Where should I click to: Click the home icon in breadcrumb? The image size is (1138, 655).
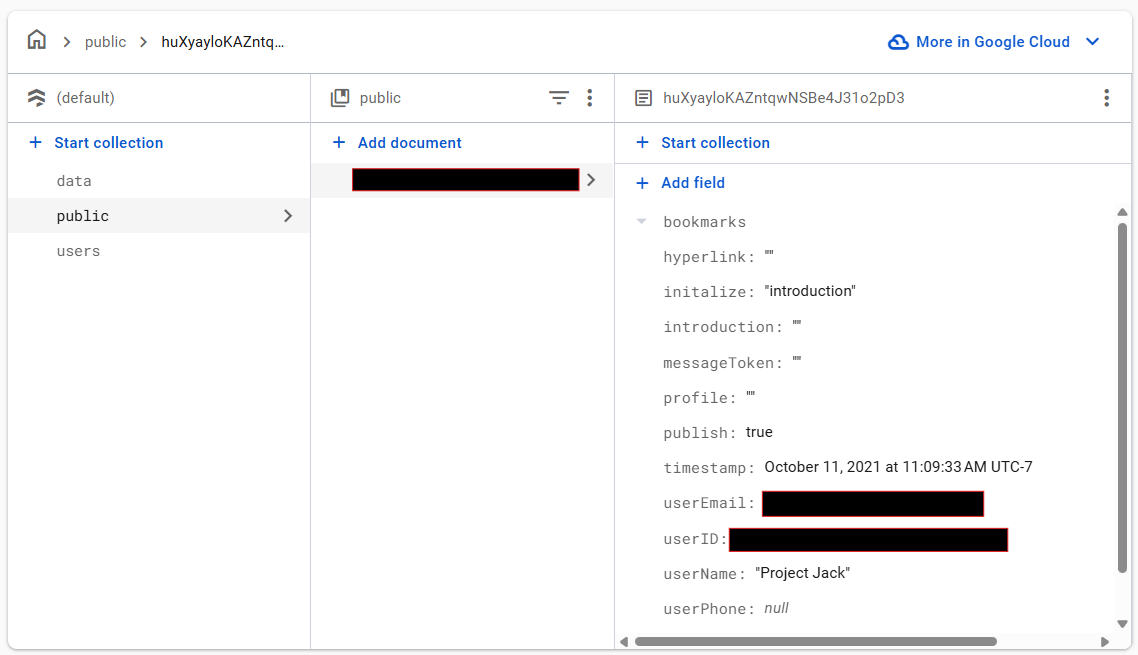[x=36, y=40]
